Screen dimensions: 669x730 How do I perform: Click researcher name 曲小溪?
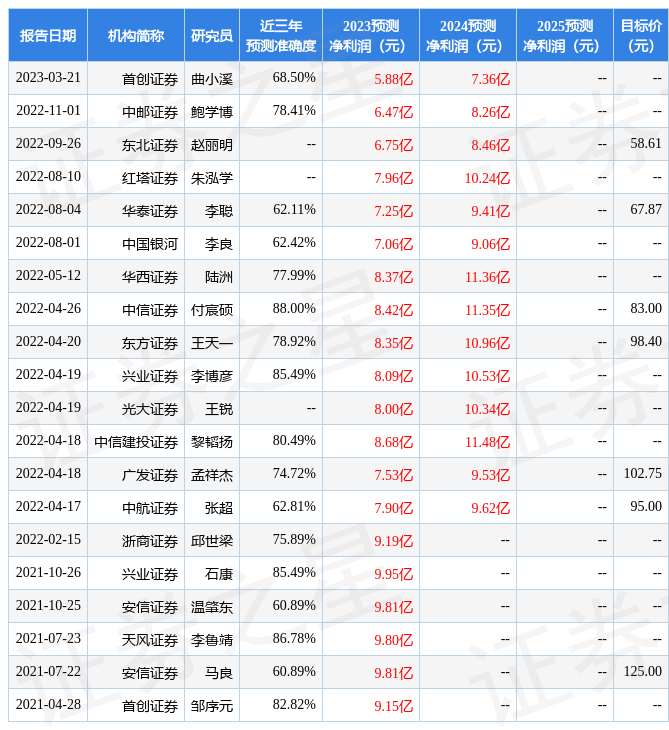212,79
